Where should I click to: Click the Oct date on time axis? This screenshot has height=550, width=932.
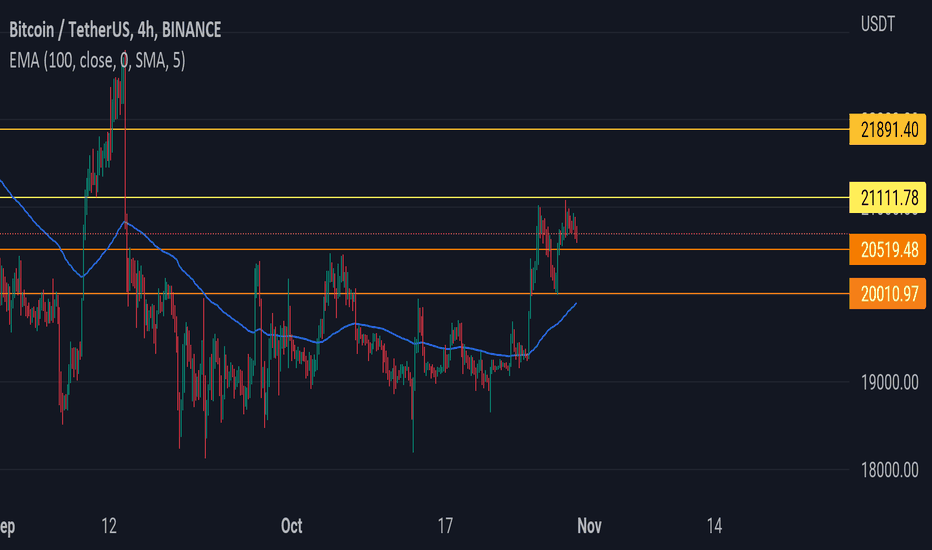(x=291, y=526)
